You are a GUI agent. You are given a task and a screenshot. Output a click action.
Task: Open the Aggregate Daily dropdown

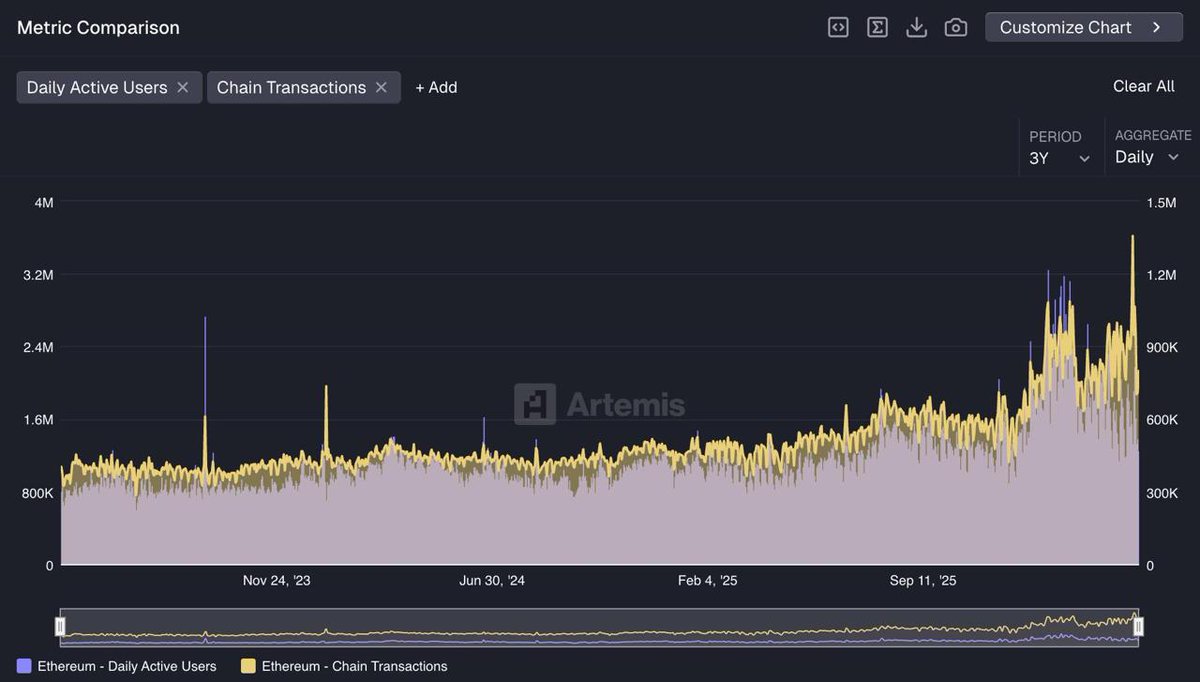point(1147,157)
